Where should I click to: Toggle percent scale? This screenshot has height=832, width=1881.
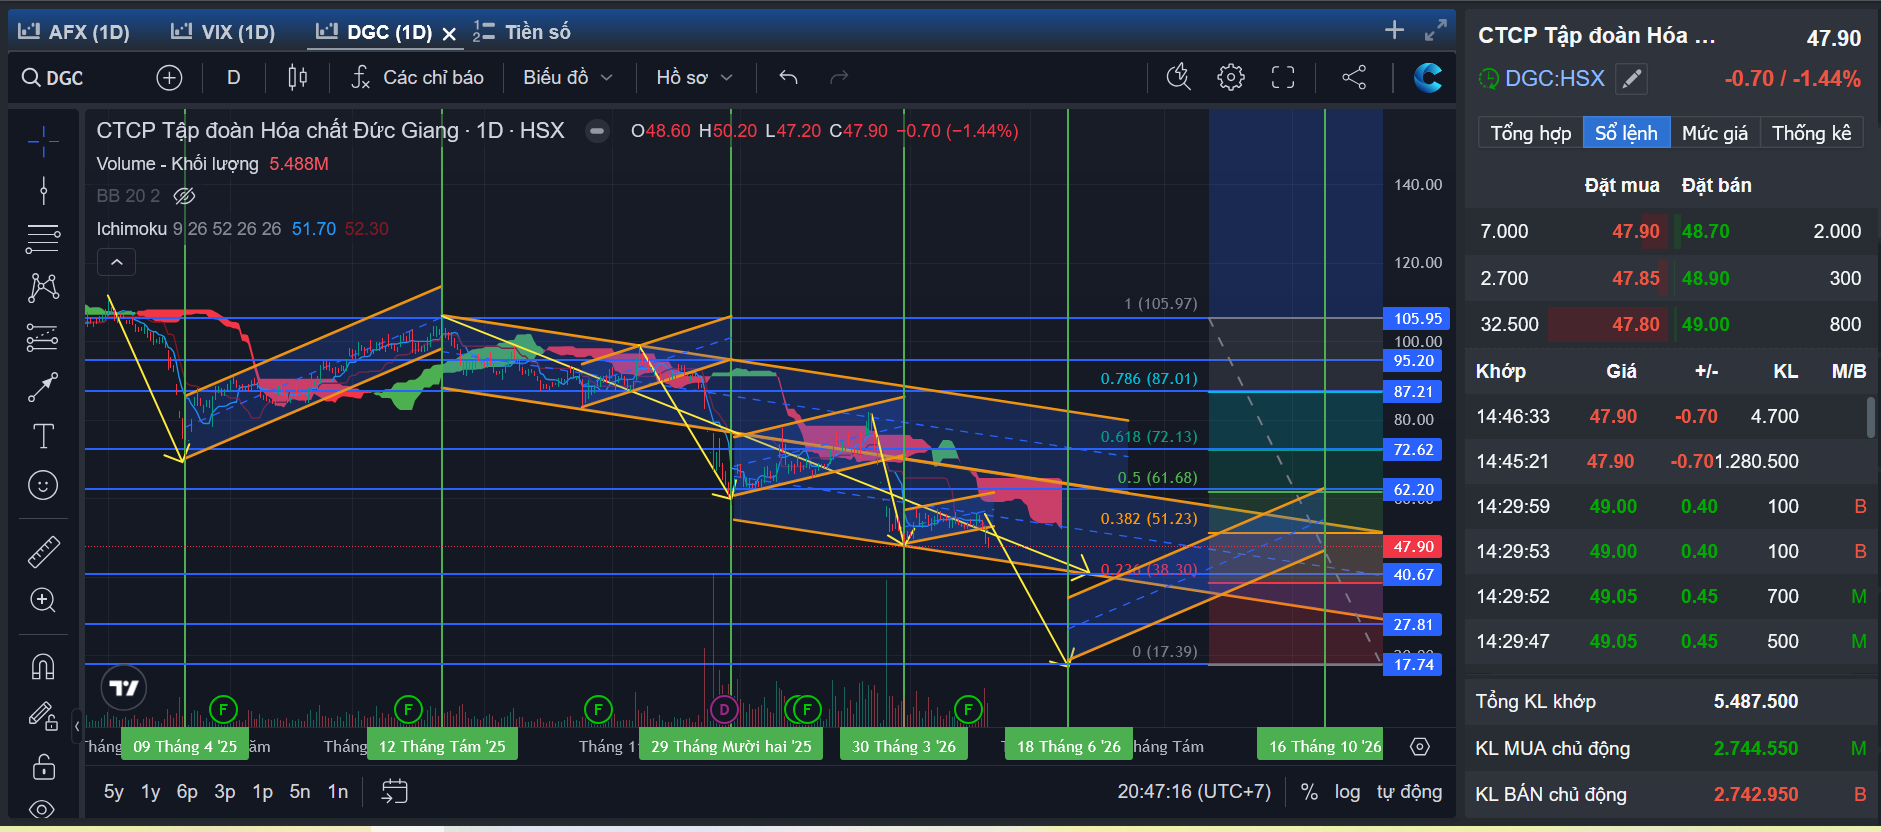click(1309, 792)
